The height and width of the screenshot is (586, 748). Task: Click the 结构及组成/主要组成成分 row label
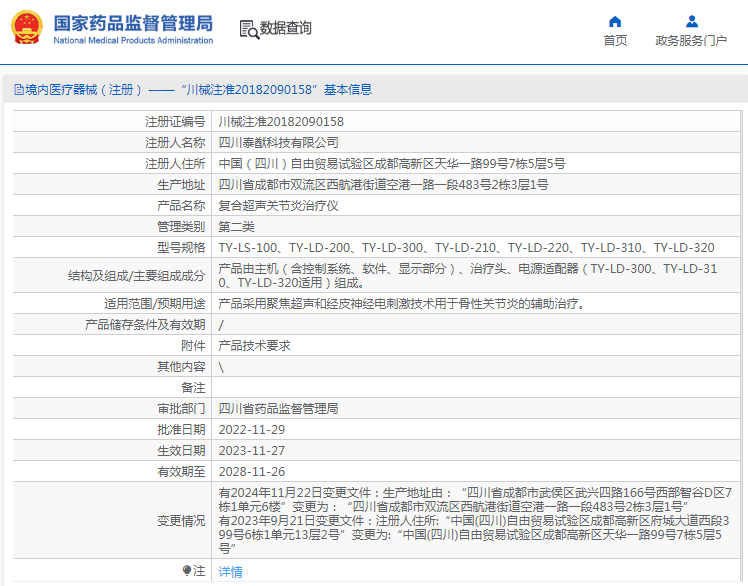pyautogui.click(x=136, y=275)
